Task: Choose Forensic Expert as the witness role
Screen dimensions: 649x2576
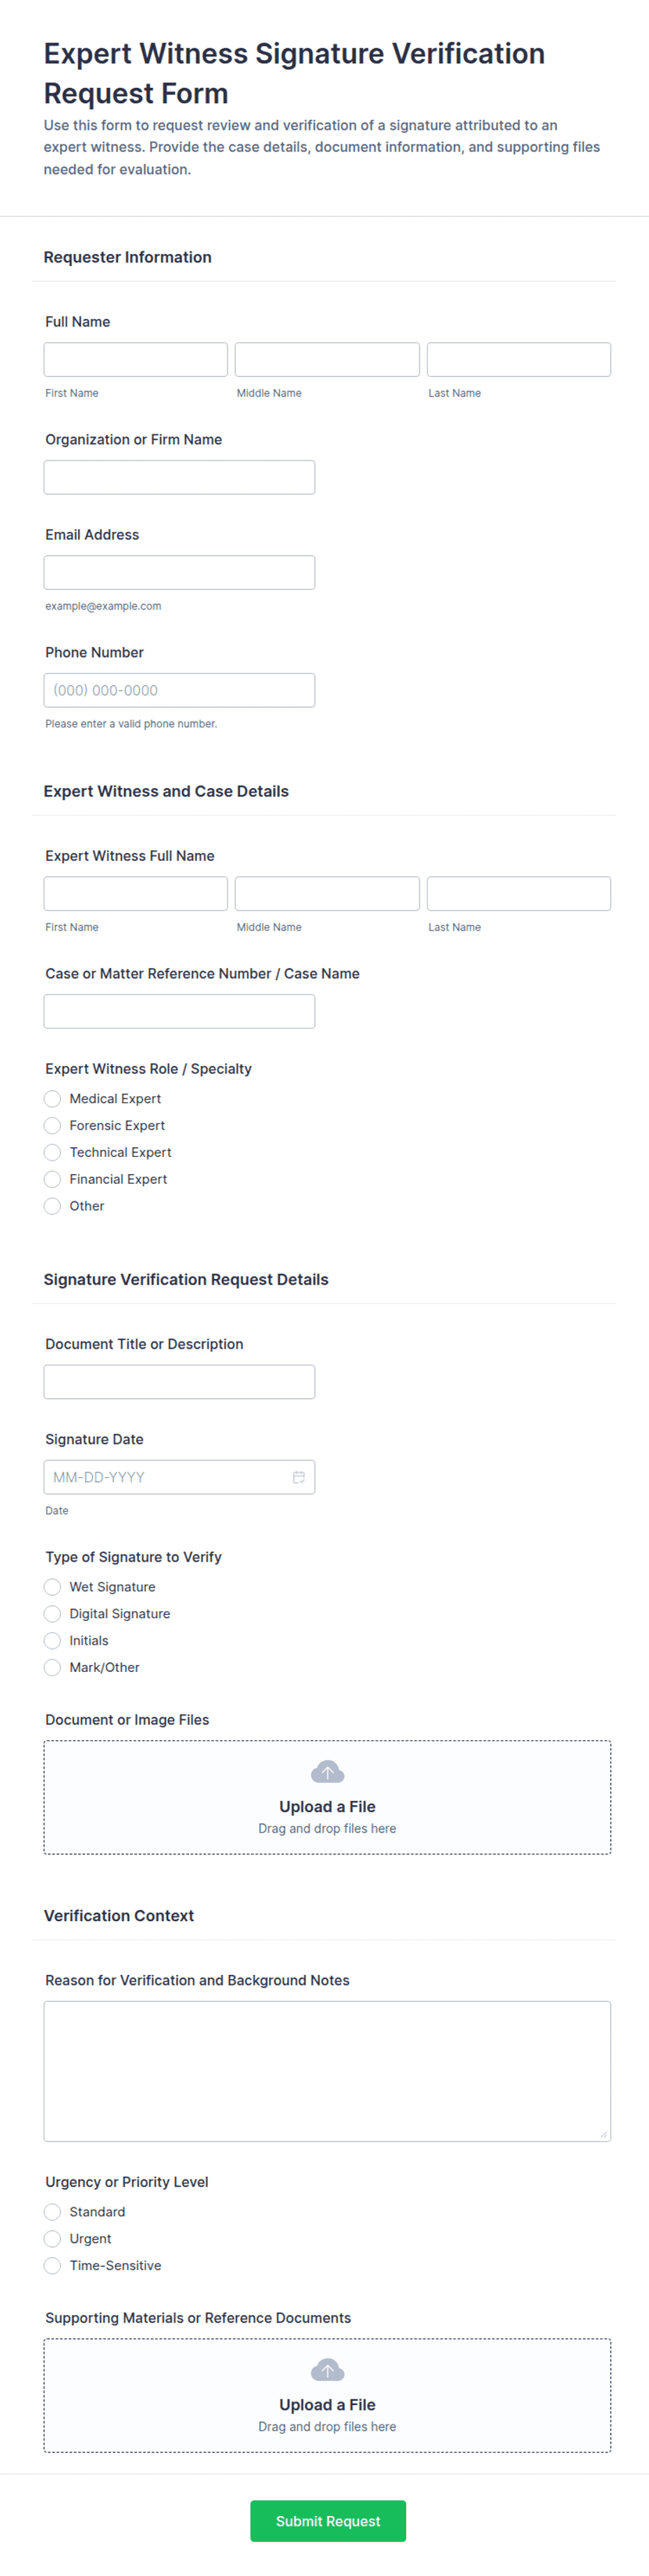Action: (x=53, y=1126)
